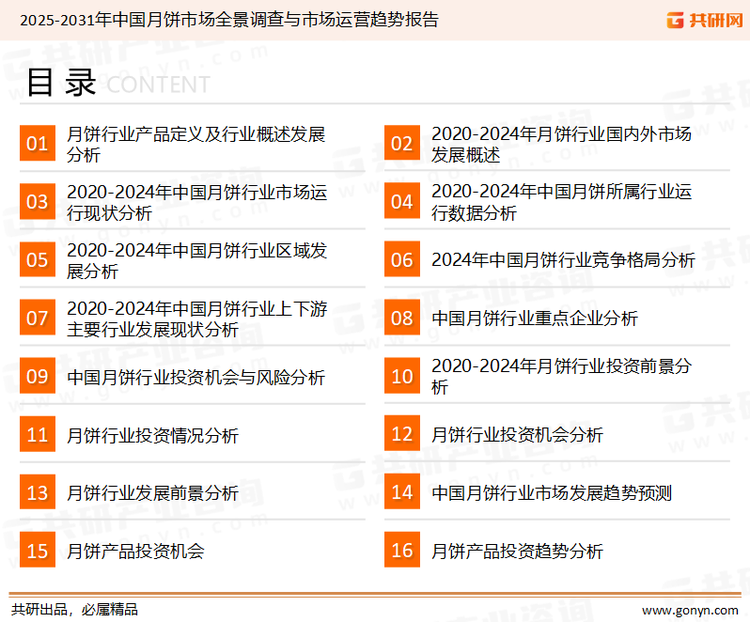Open chapter 月饼行业产品定义及行业概述发展分析
Image resolution: width=750 pixels, height=622 pixels.
(196, 144)
